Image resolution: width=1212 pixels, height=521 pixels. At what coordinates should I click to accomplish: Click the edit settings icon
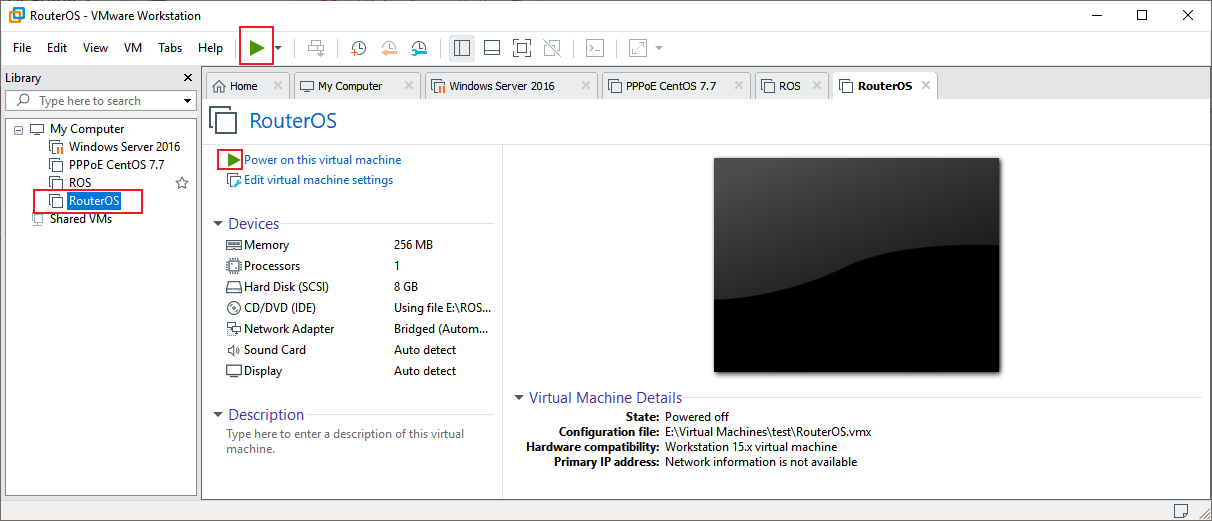(234, 180)
